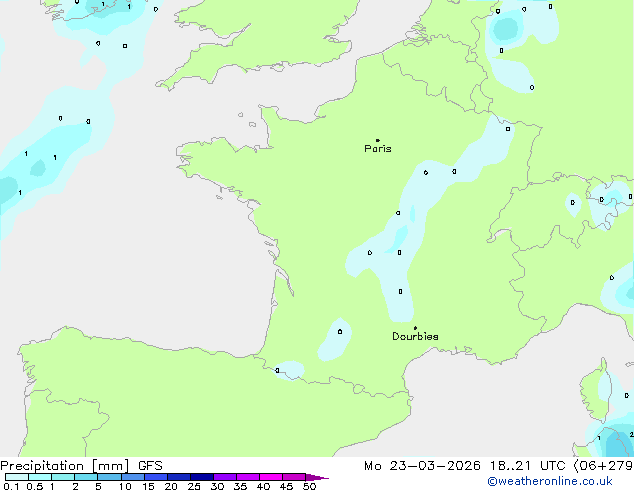Pick the 15–20 mm legend color swatch

click(x=156, y=477)
